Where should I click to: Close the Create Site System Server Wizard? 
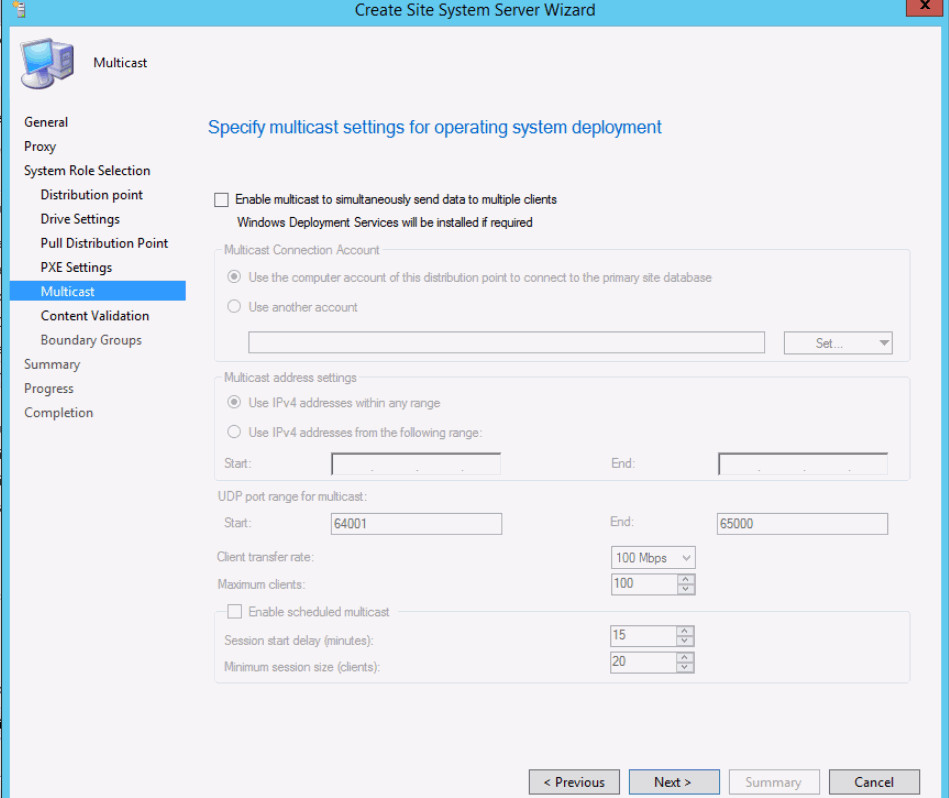[x=924, y=6]
